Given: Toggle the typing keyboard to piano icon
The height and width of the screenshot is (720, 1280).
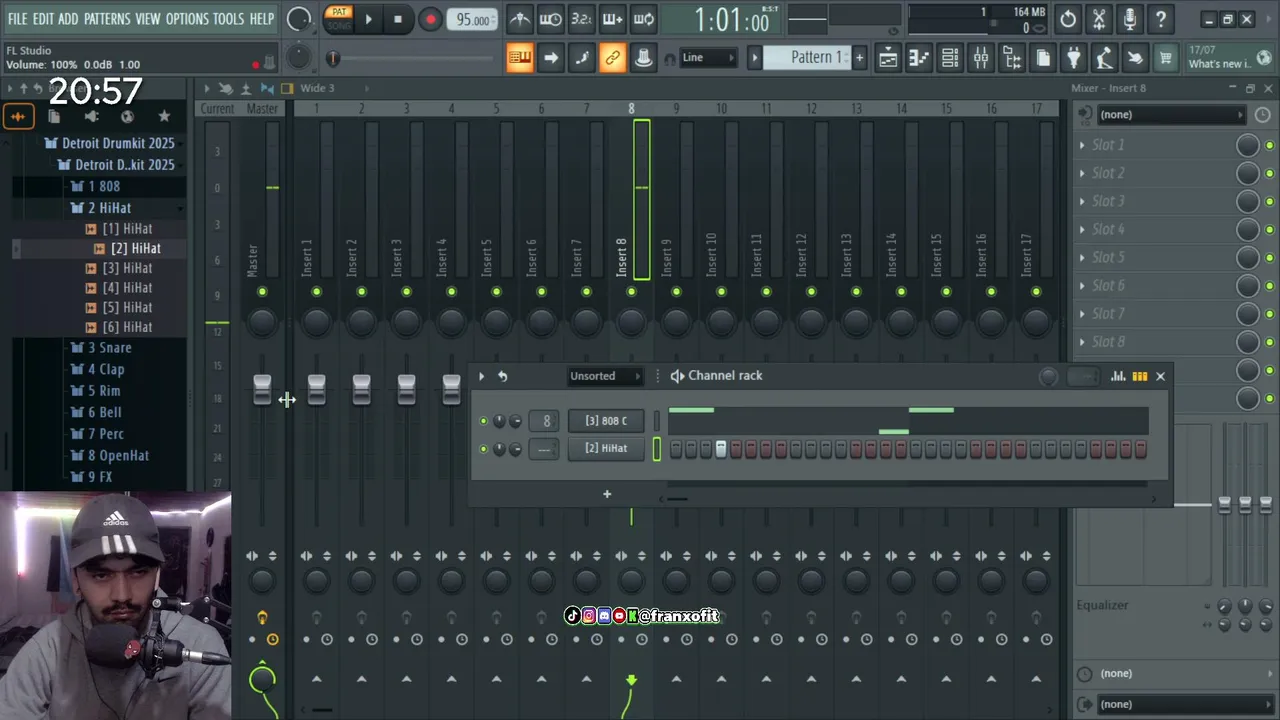Looking at the screenshot, I should tap(520, 58).
